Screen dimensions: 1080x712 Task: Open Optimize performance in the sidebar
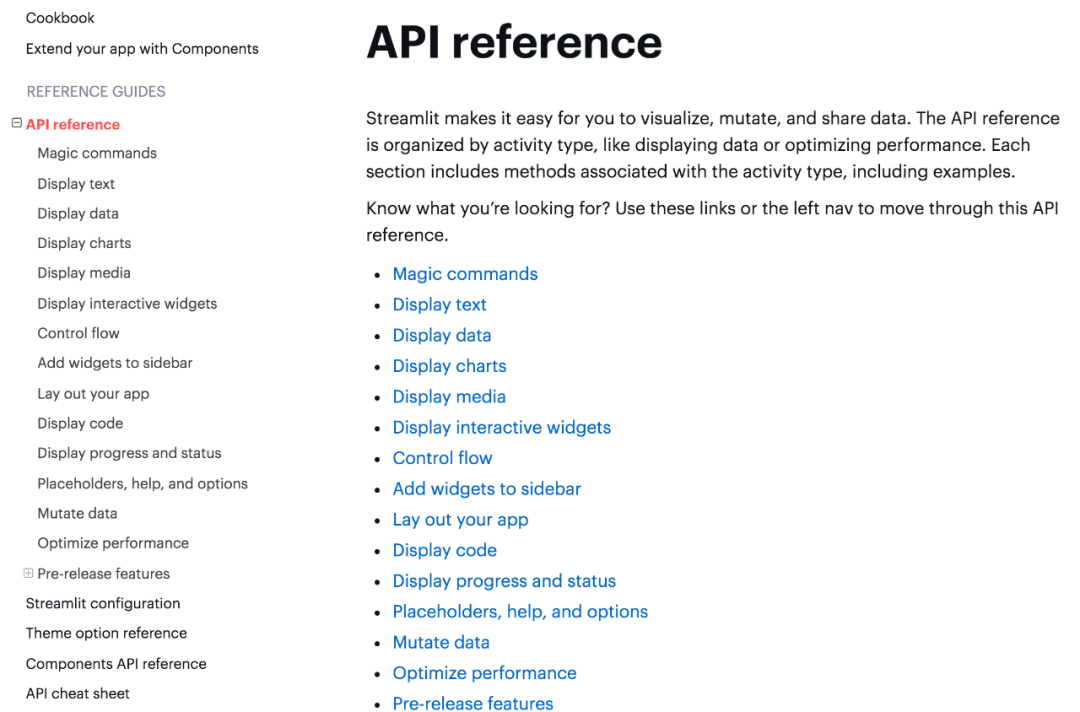pyautogui.click(x=113, y=543)
